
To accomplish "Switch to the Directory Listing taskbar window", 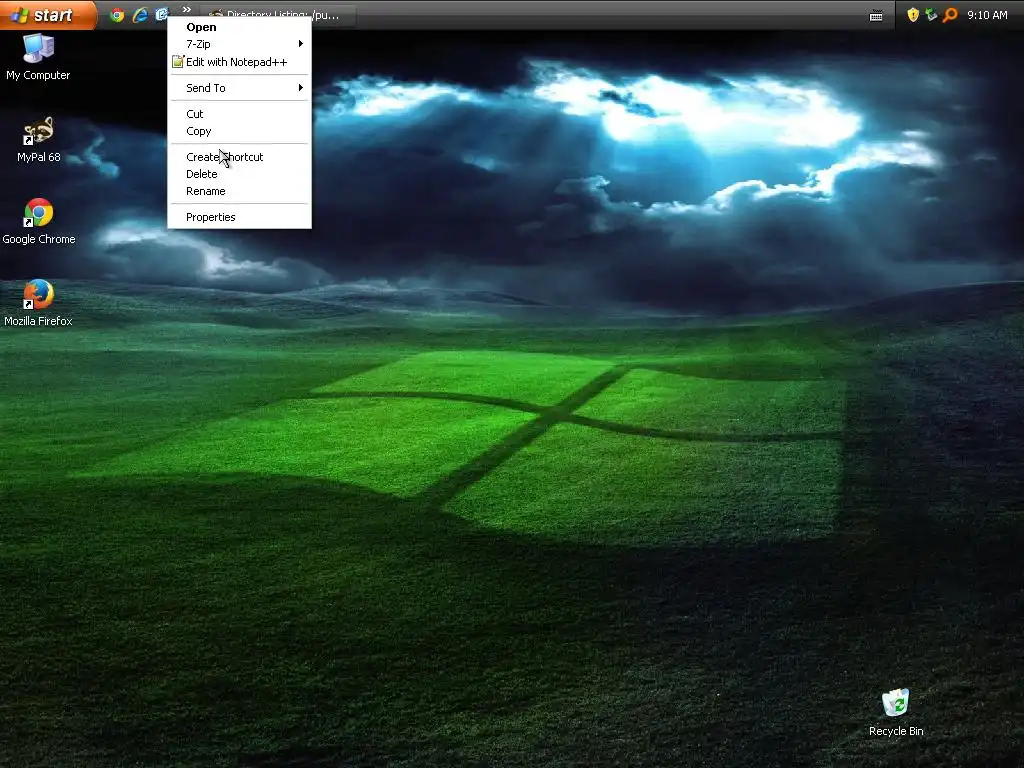I will pyautogui.click(x=278, y=15).
